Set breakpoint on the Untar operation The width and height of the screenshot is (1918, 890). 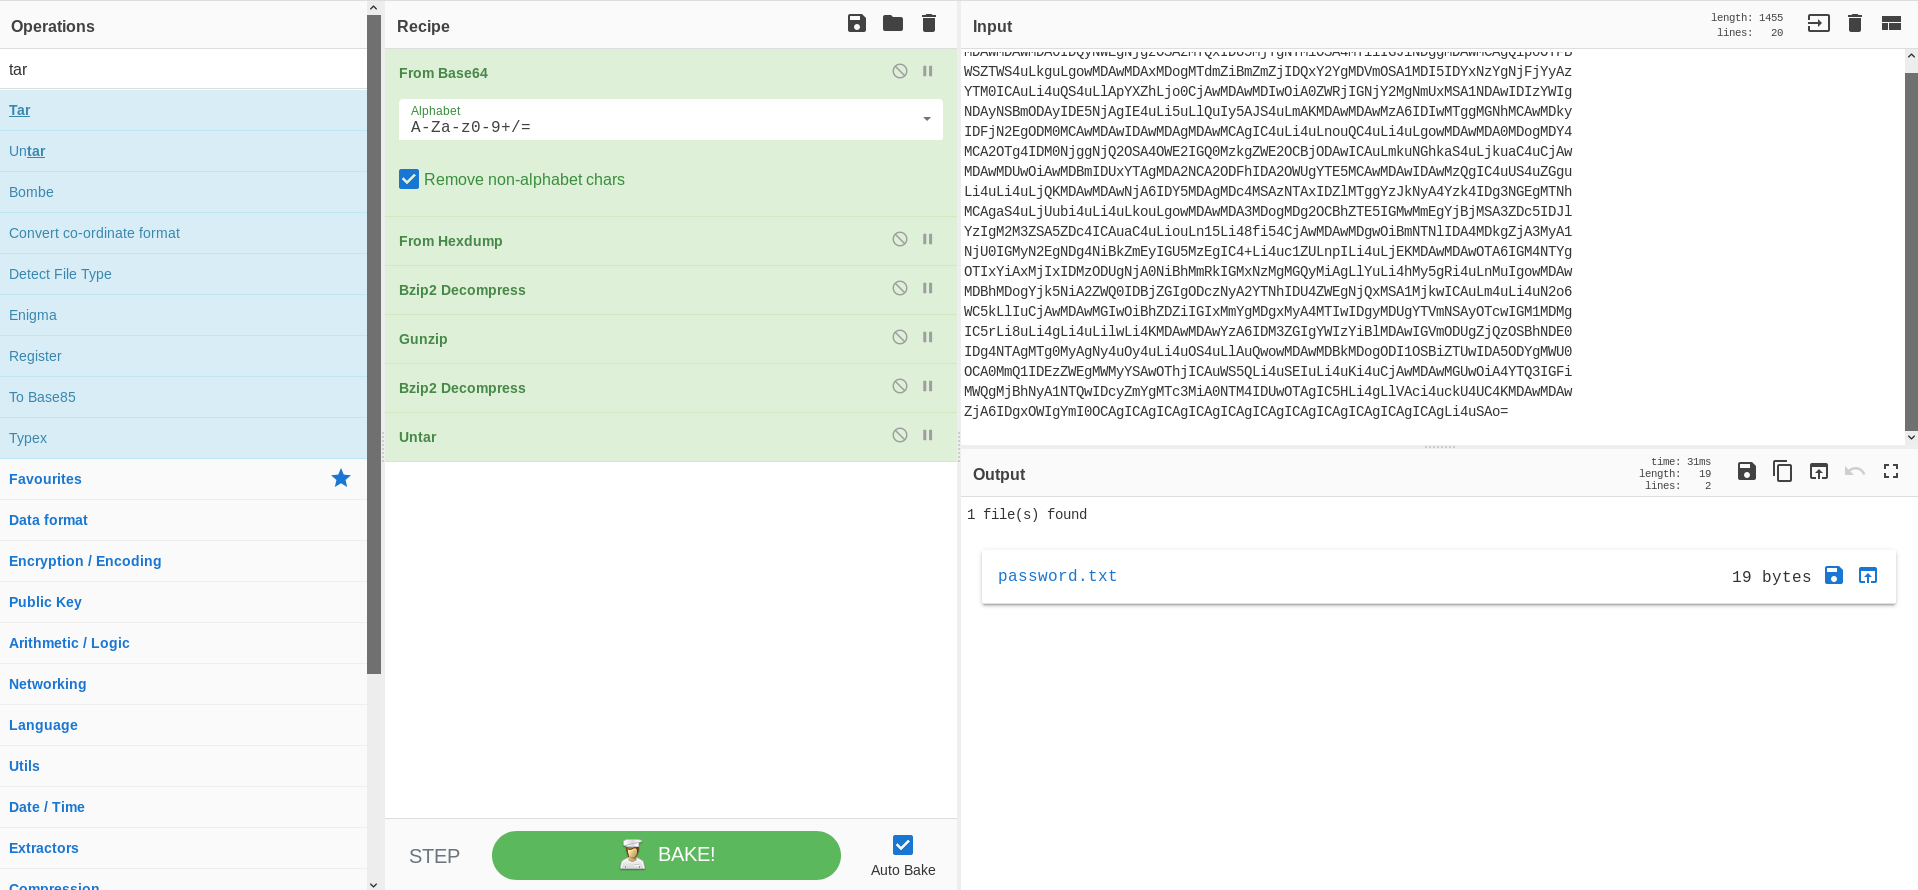point(928,436)
